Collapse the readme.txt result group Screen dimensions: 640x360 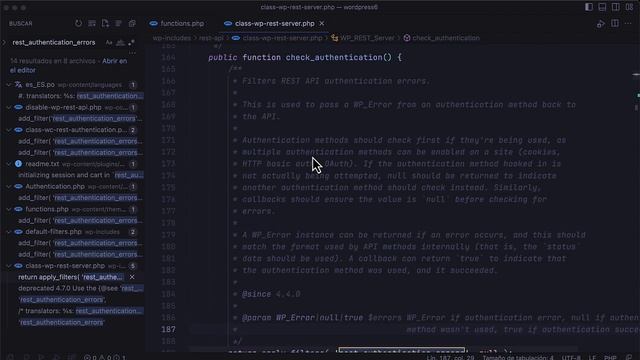pos(9,164)
